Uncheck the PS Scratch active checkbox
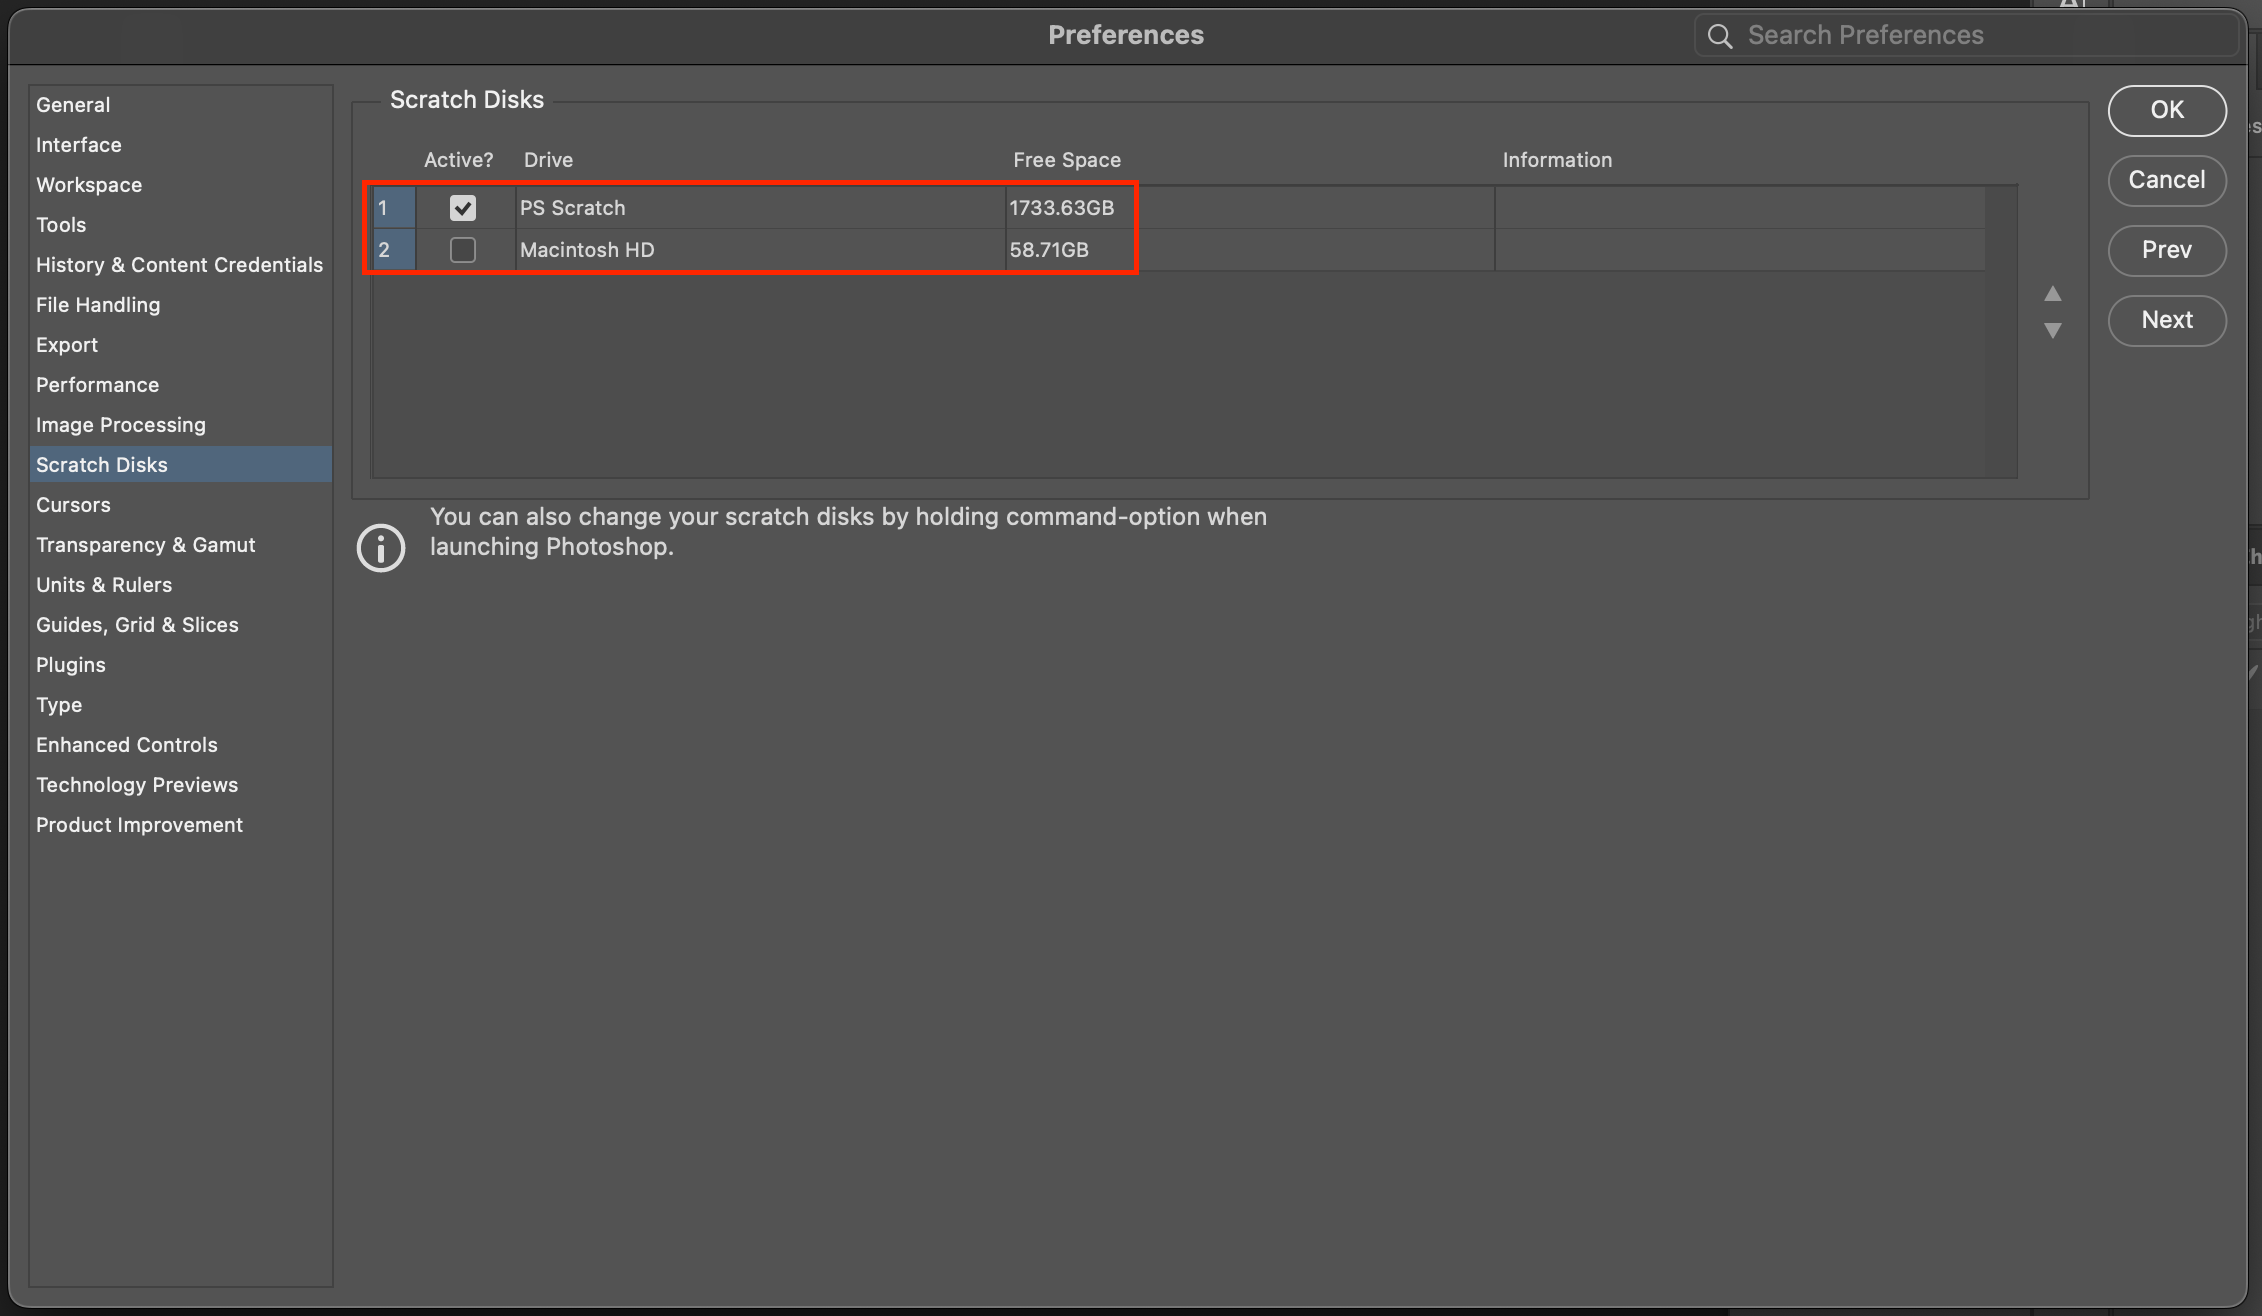 pos(462,208)
